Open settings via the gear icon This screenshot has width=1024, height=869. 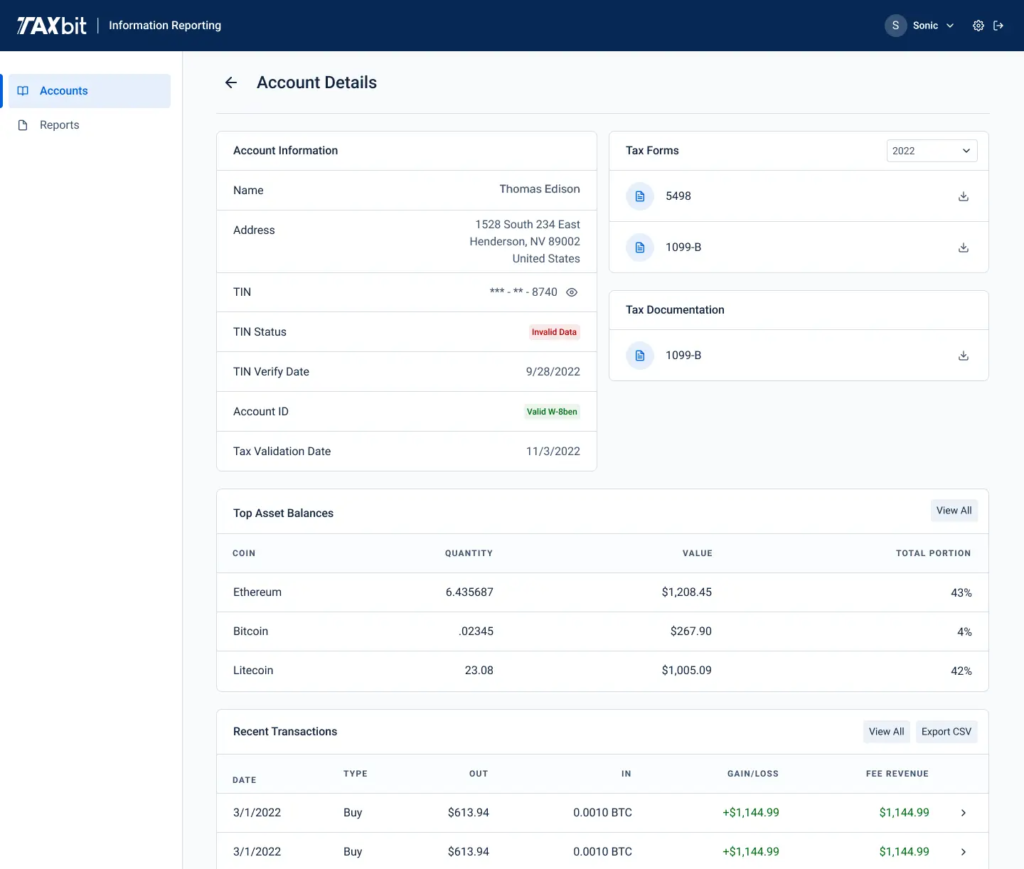(978, 25)
